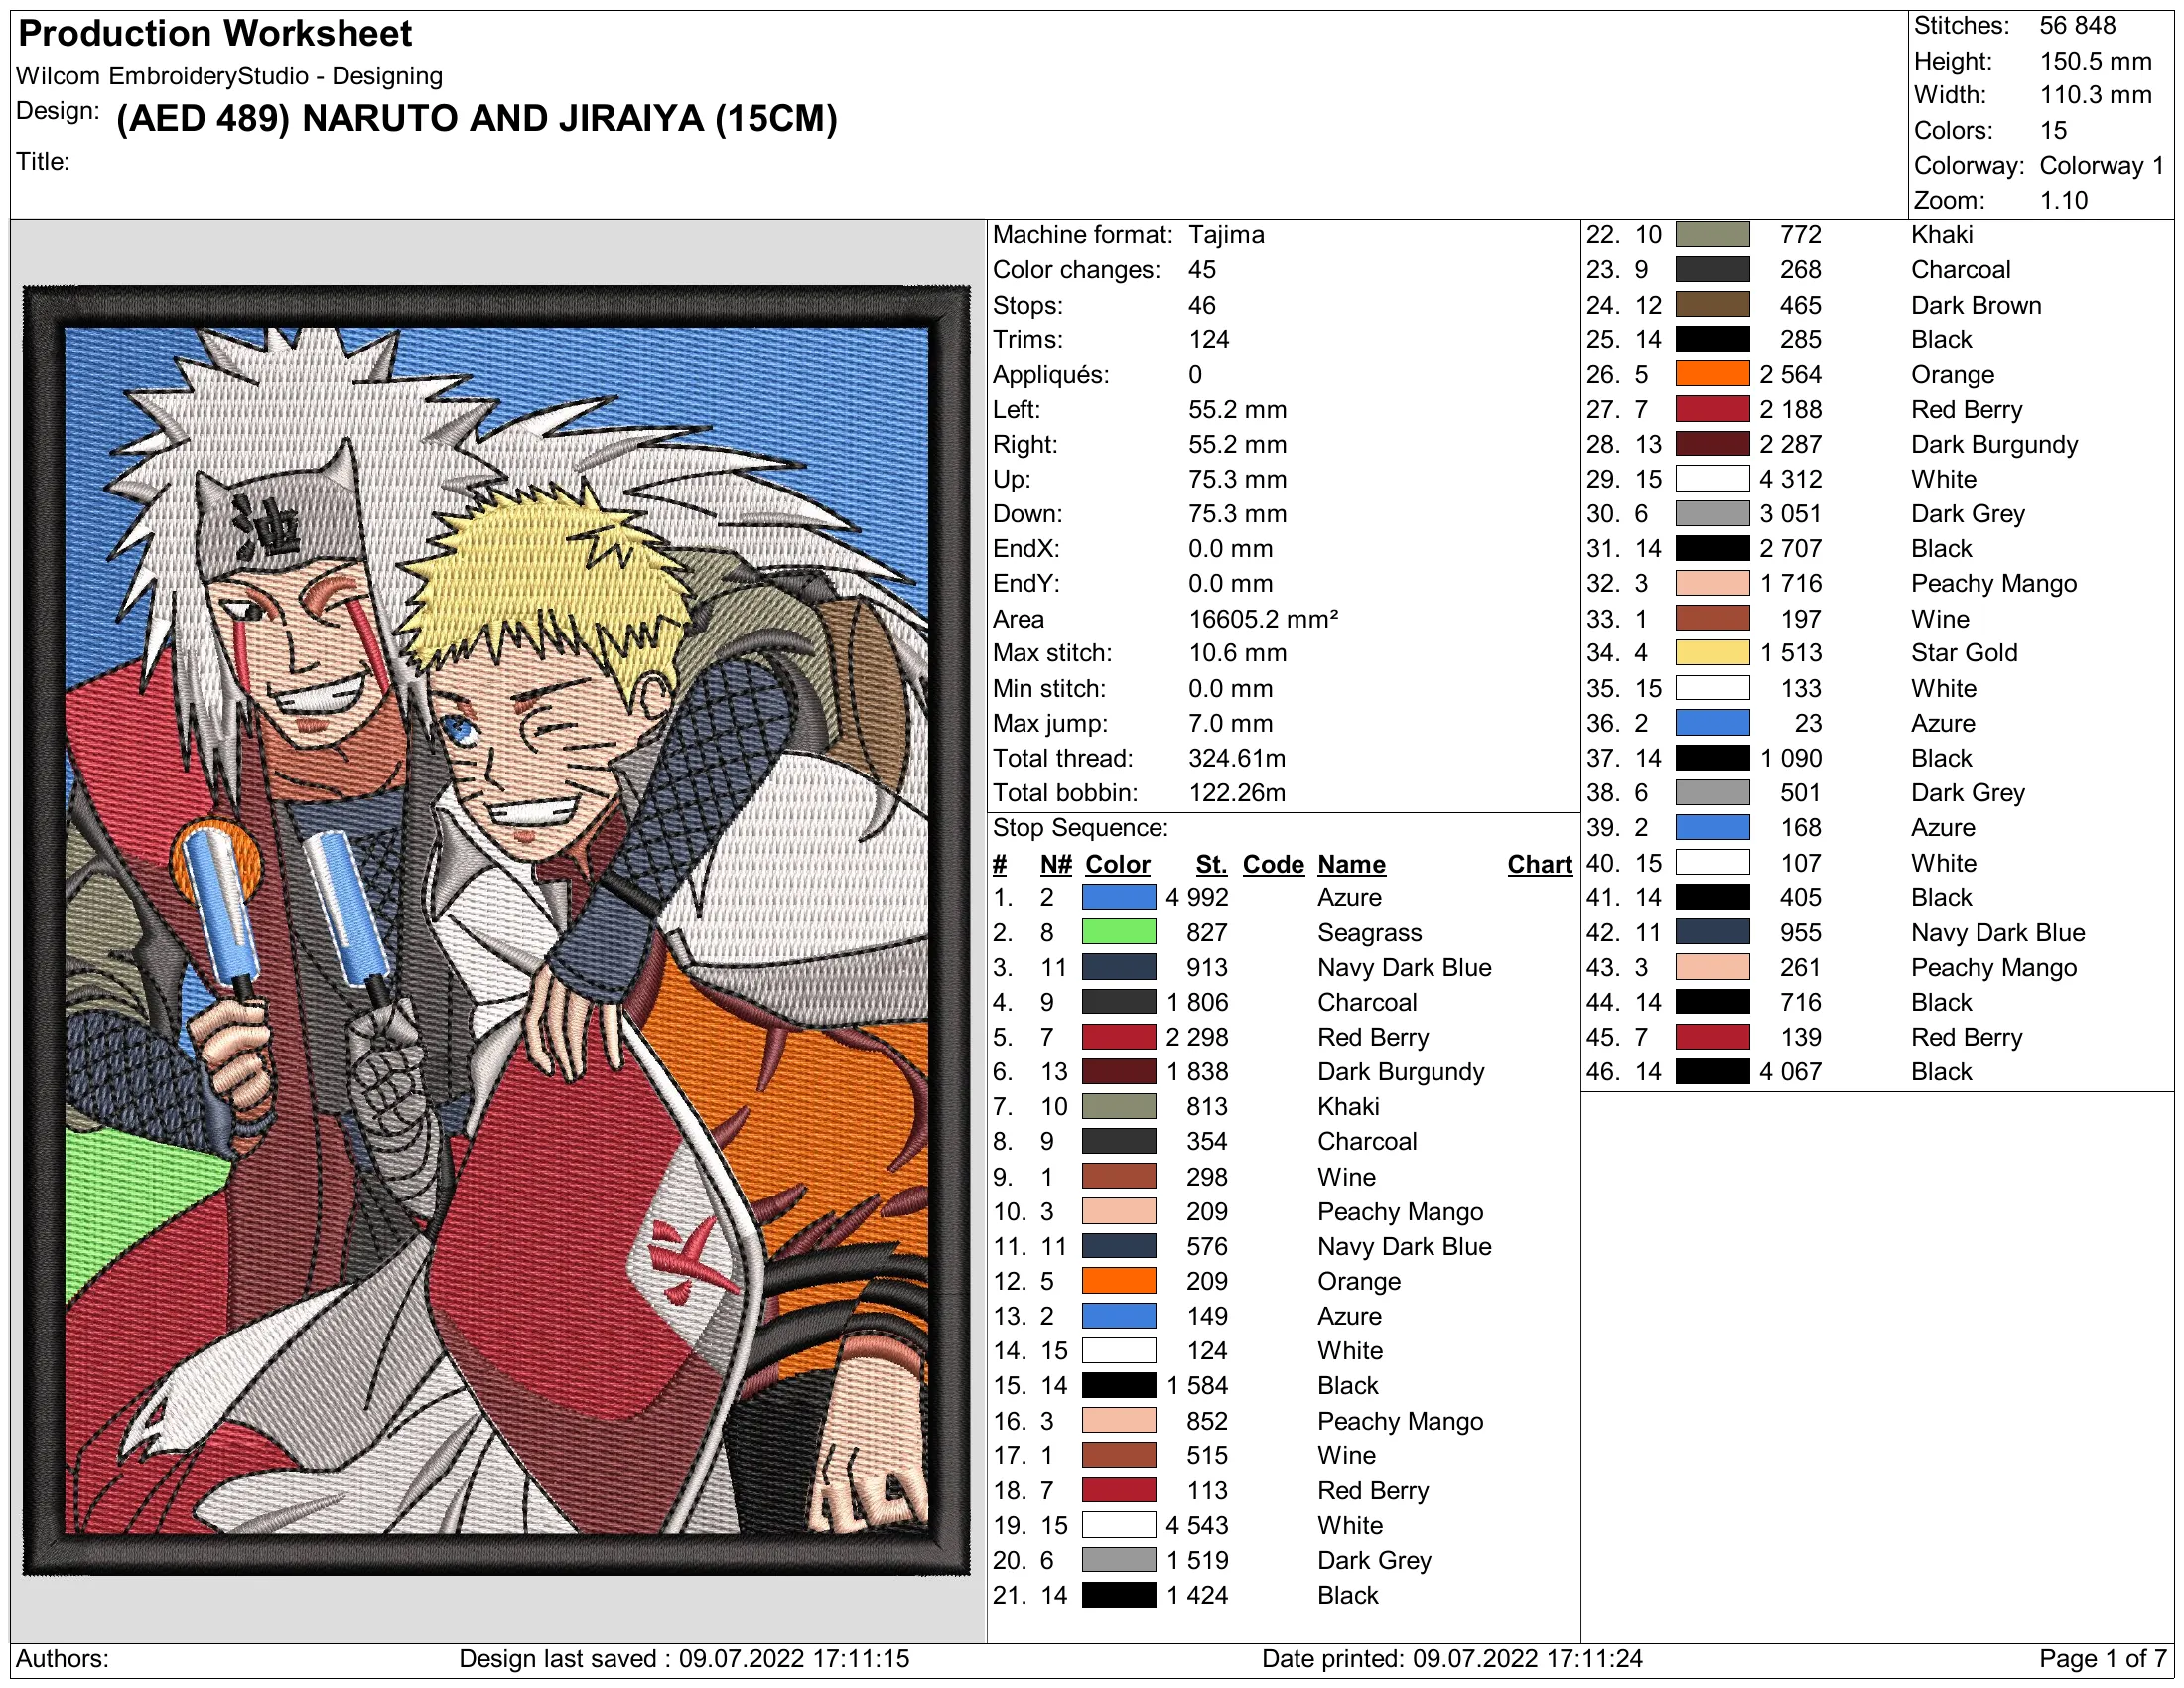Click Star Gold name in stop 34
Screen dimensions: 2184x1688
pos(1963,653)
